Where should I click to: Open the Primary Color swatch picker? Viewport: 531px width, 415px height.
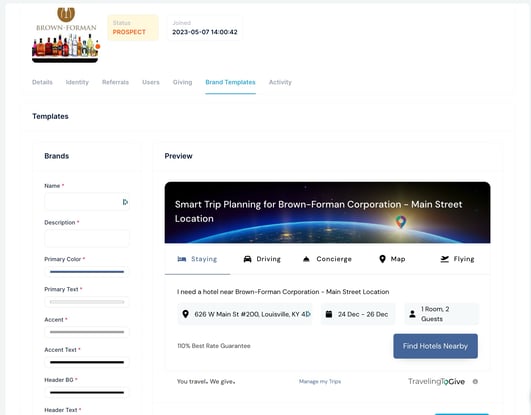tap(87, 271)
